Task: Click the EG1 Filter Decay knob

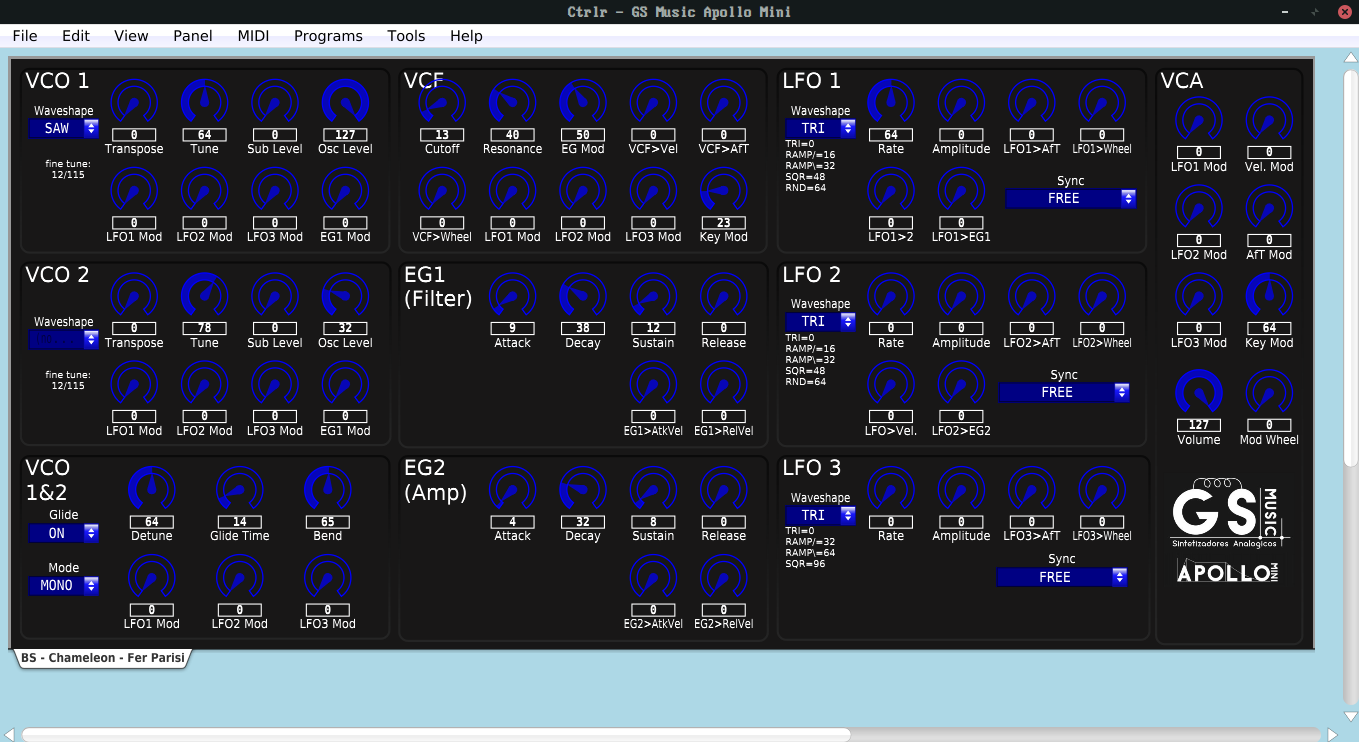Action: coord(582,297)
